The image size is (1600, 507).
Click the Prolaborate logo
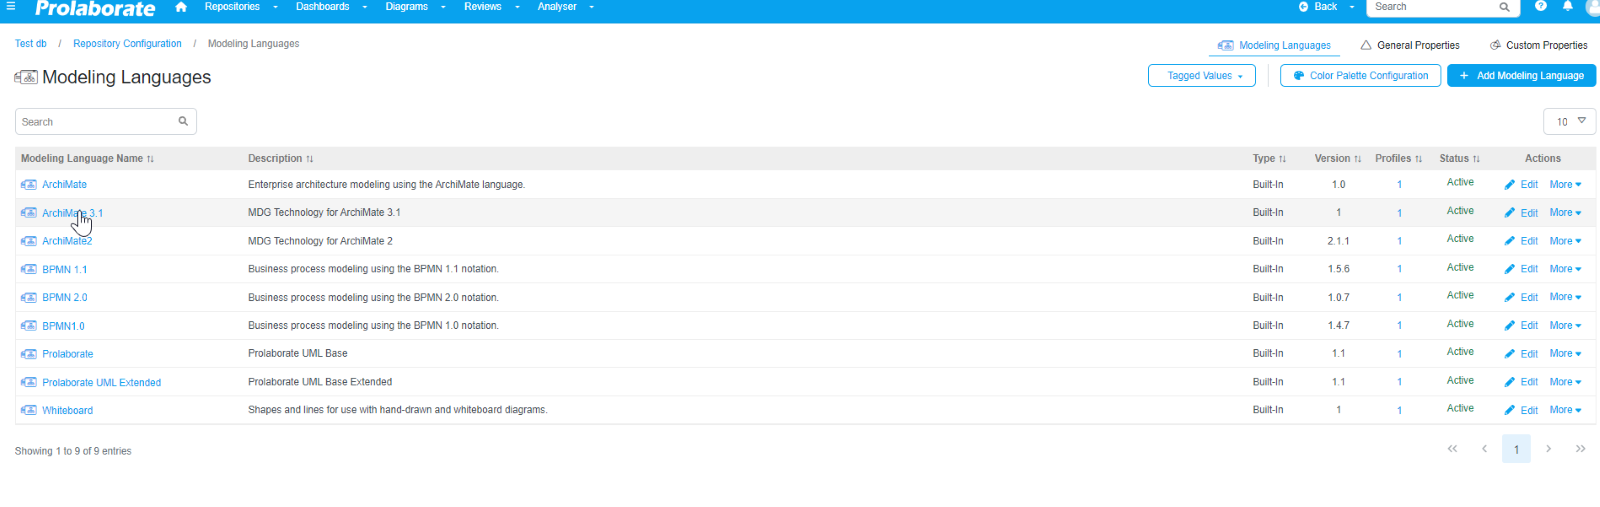[x=95, y=8]
